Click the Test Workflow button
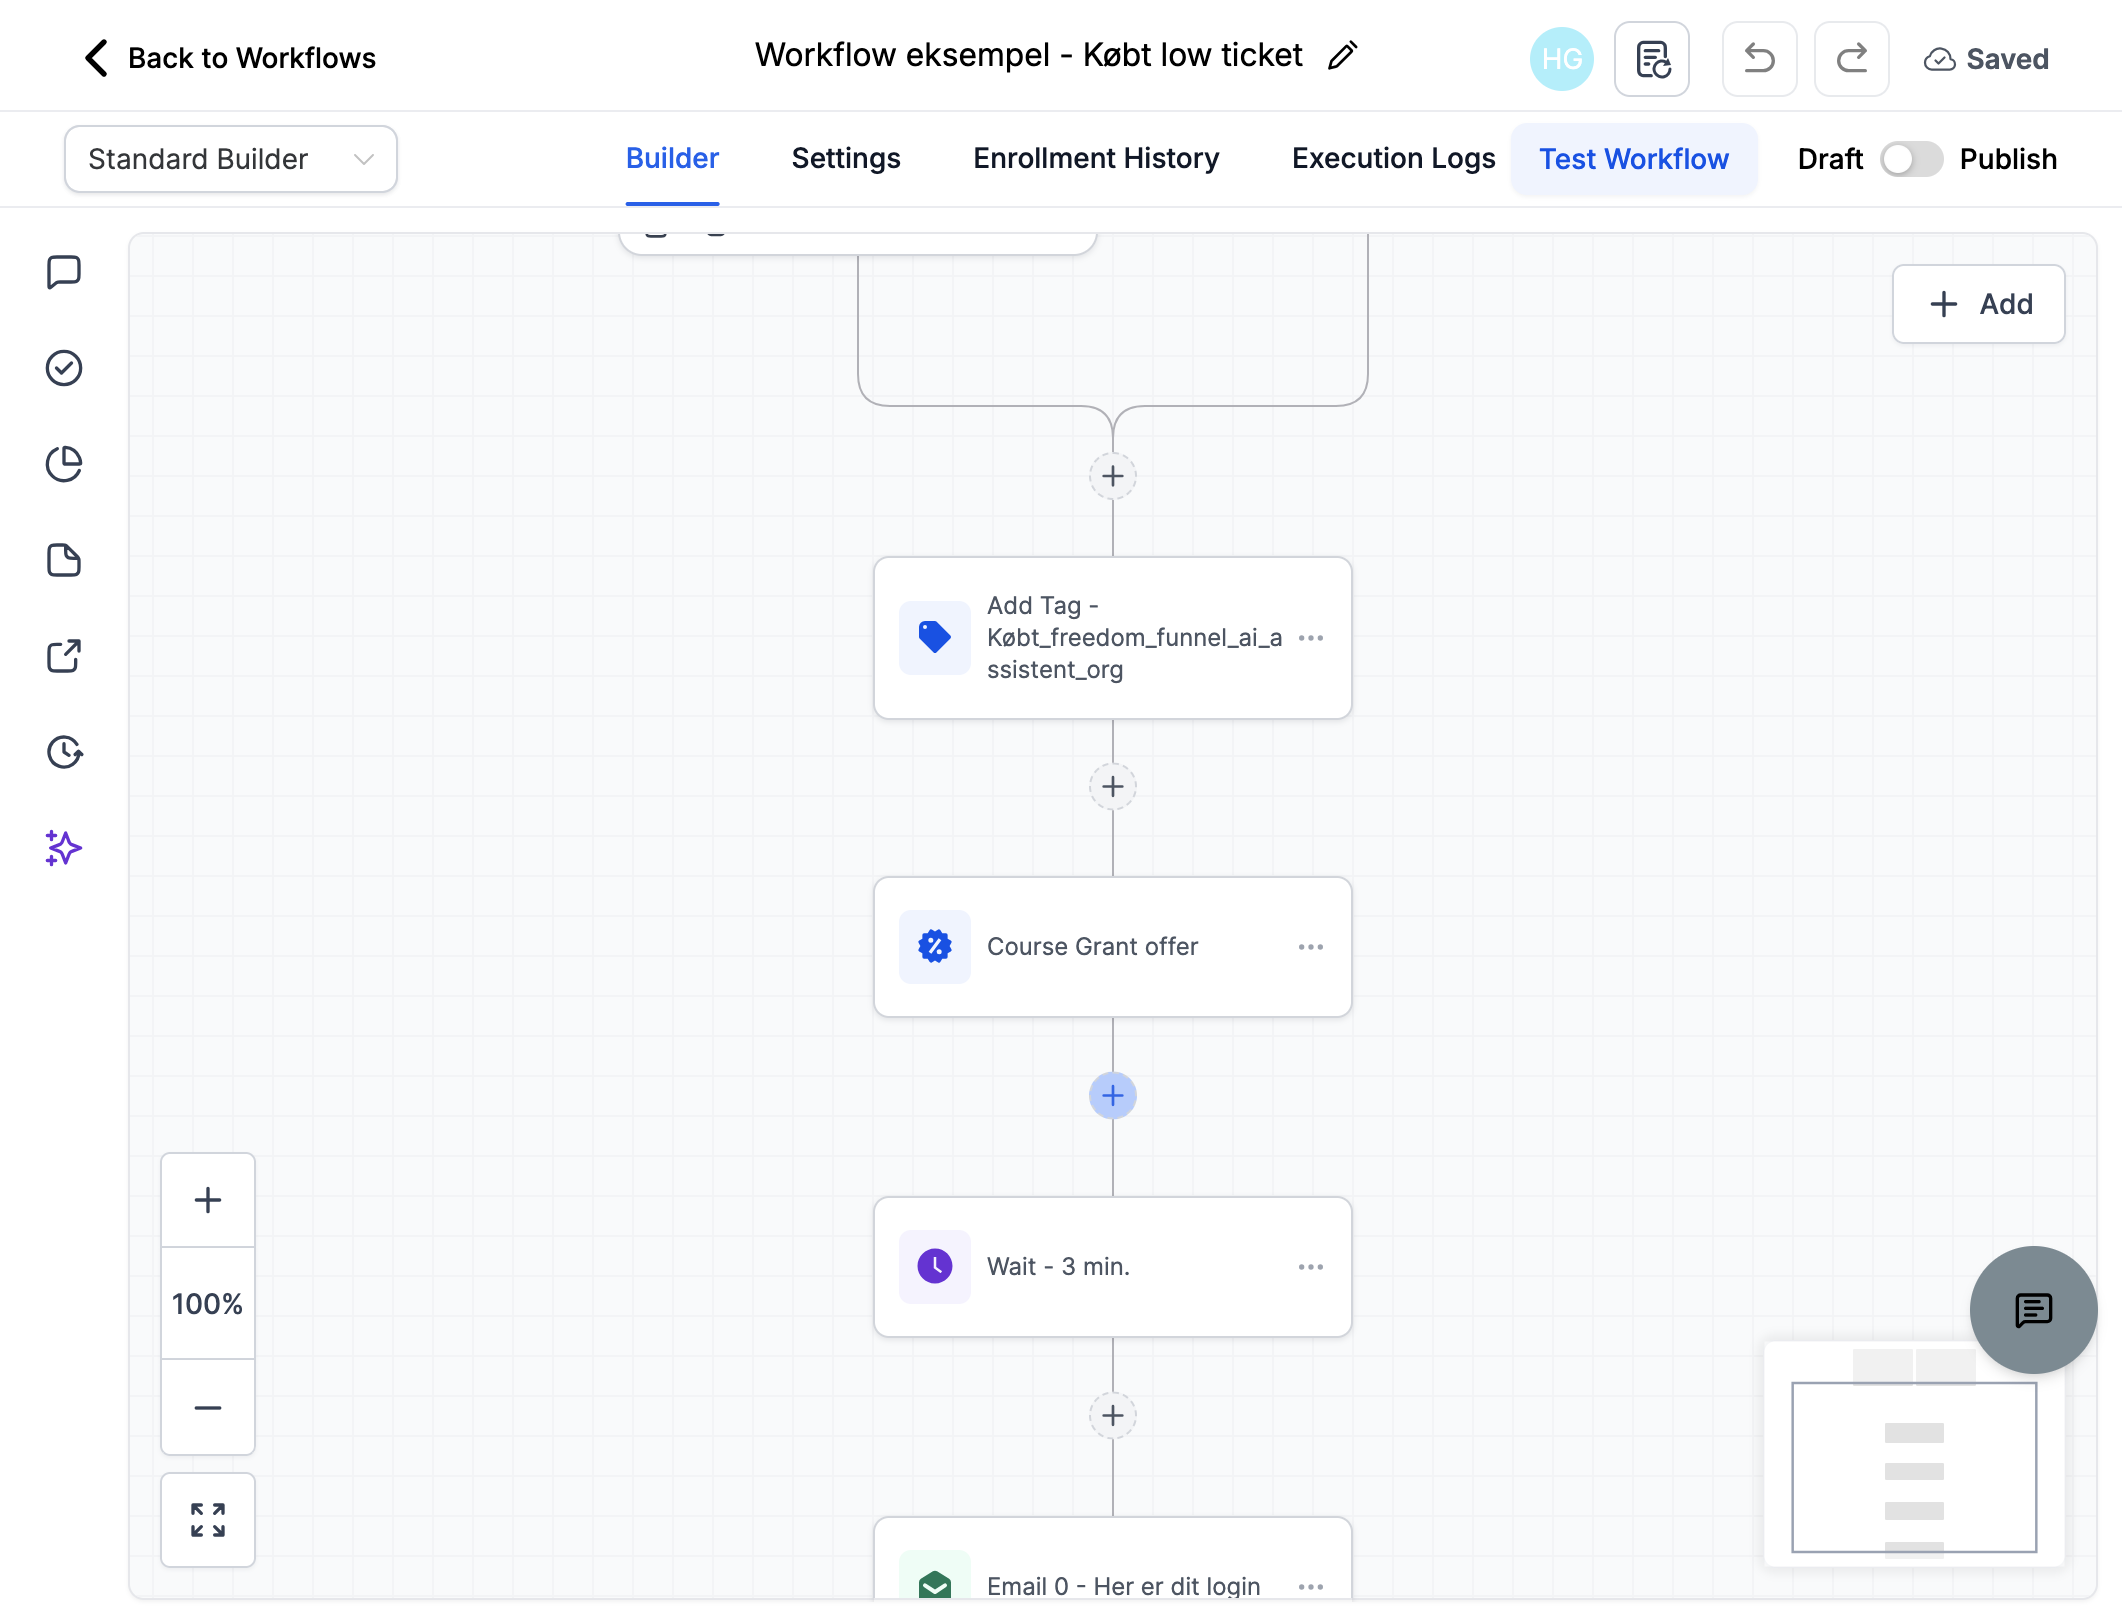This screenshot has width=2122, height=1624. tap(1634, 159)
